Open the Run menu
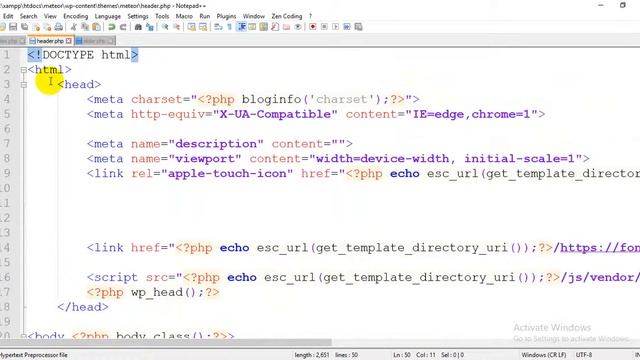The height and width of the screenshot is (360, 640). 205,16
